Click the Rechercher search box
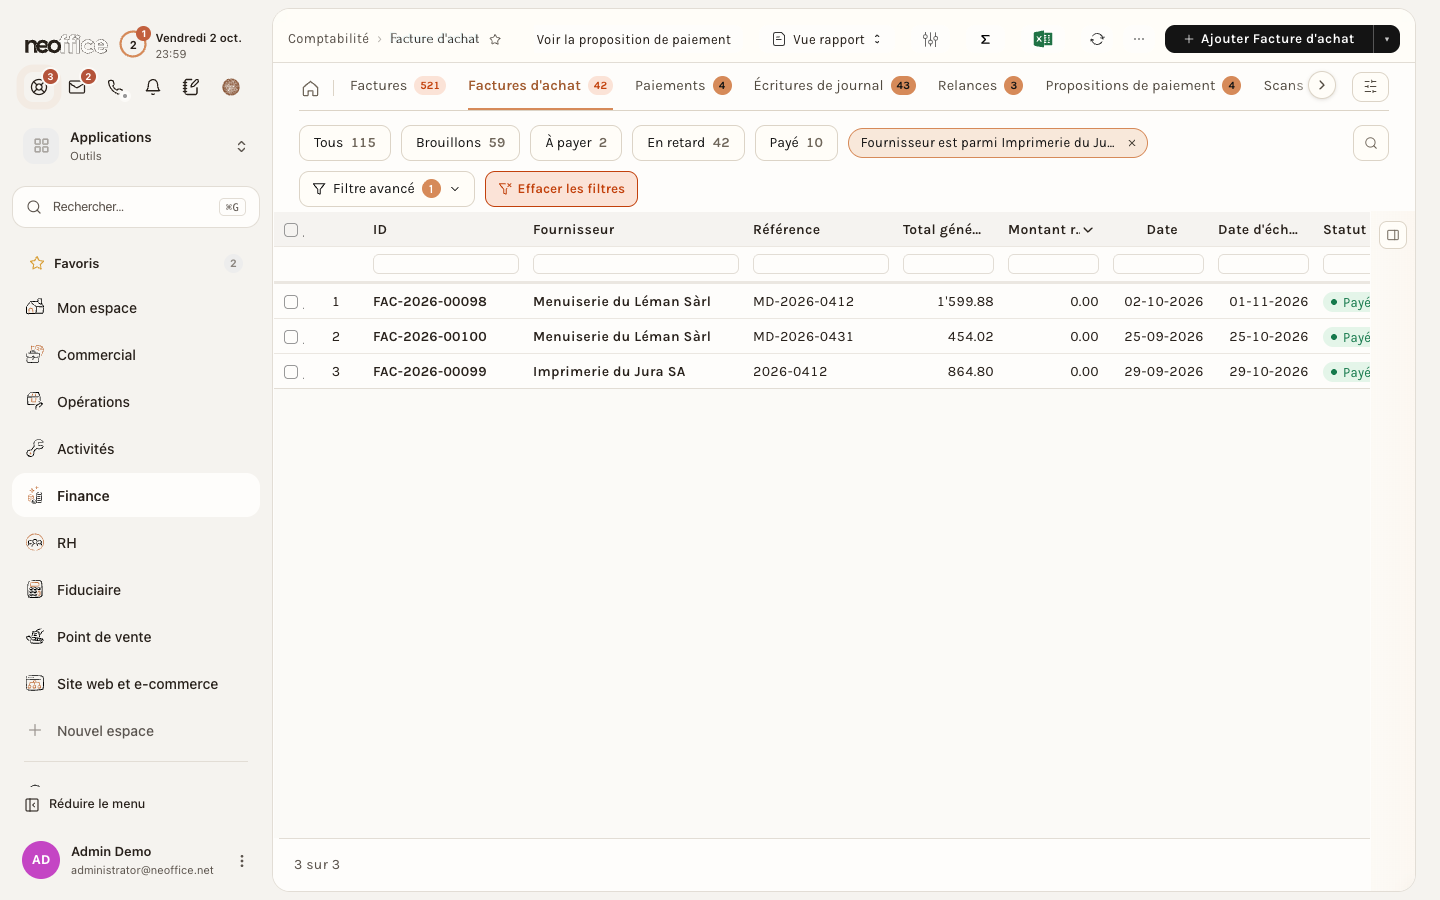The width and height of the screenshot is (1440, 900). point(136,207)
